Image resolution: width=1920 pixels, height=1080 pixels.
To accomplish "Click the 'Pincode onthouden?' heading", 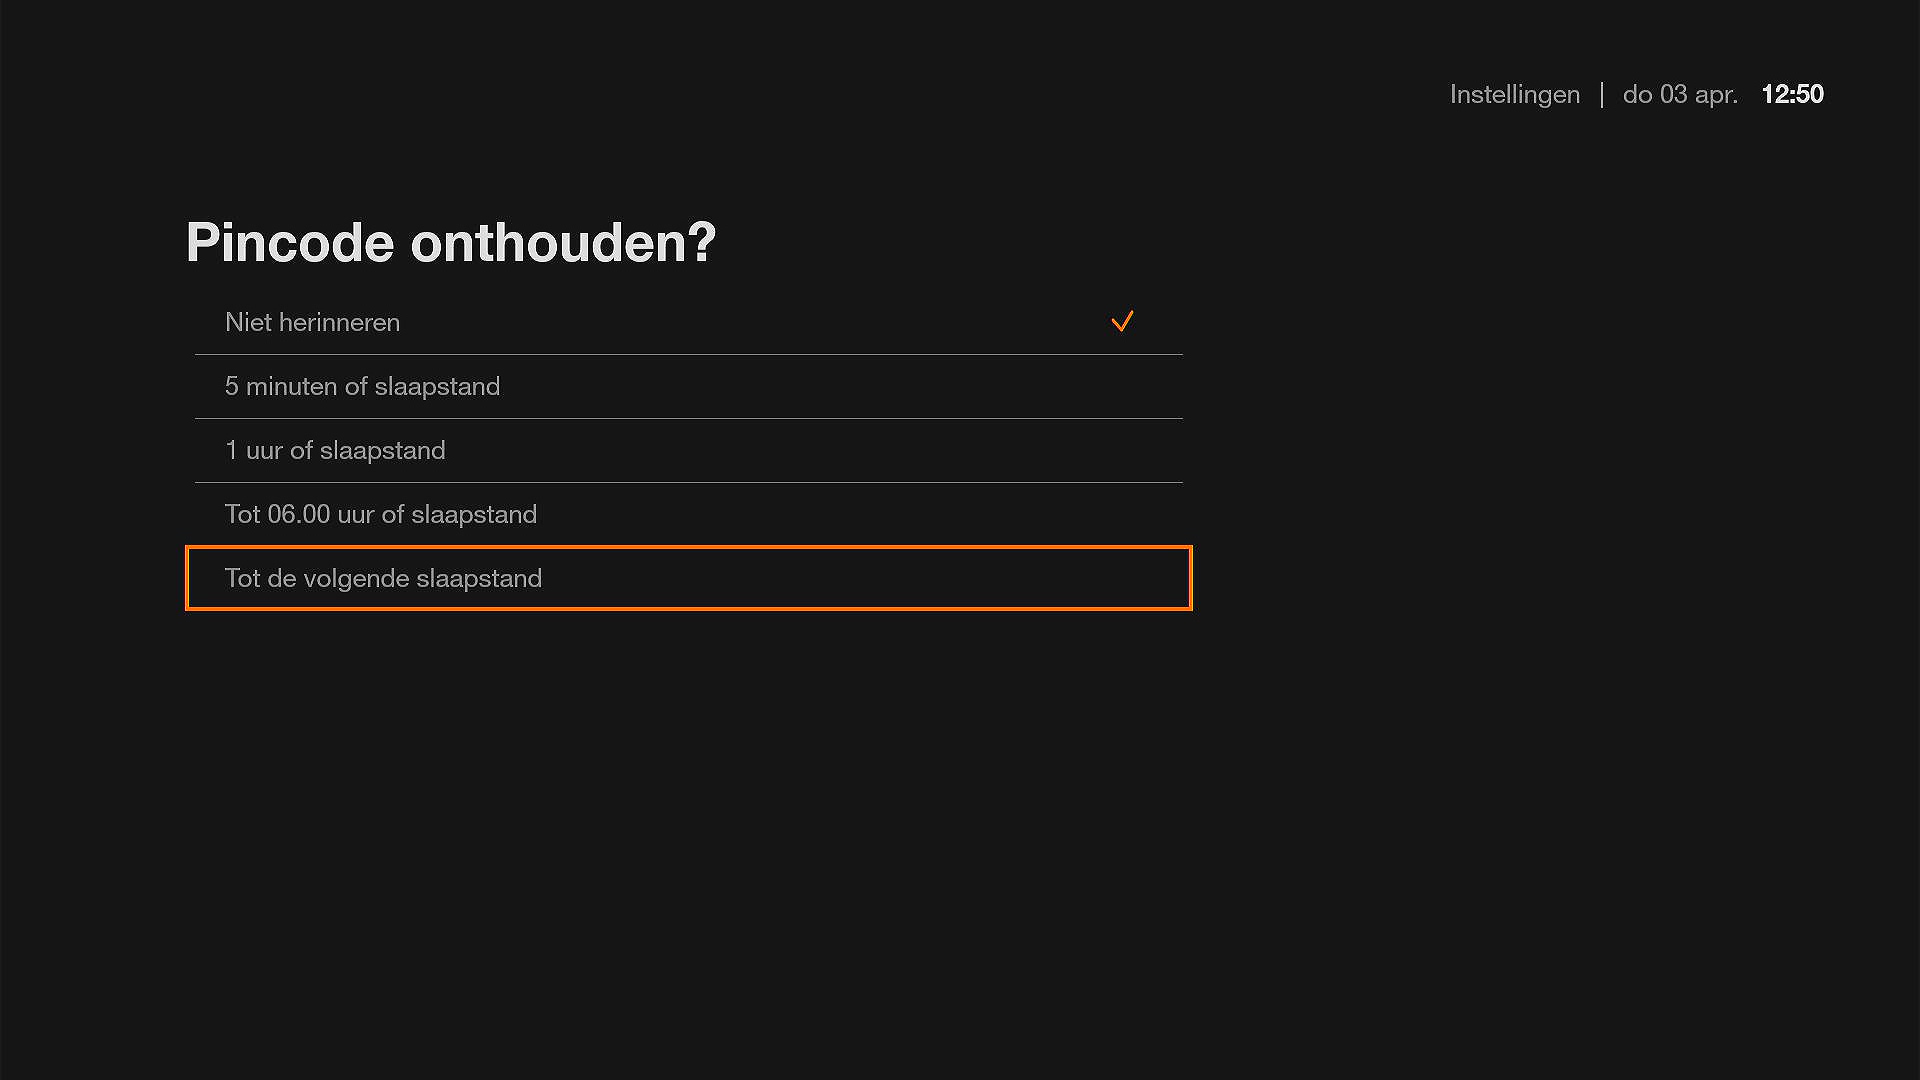I will (451, 242).
